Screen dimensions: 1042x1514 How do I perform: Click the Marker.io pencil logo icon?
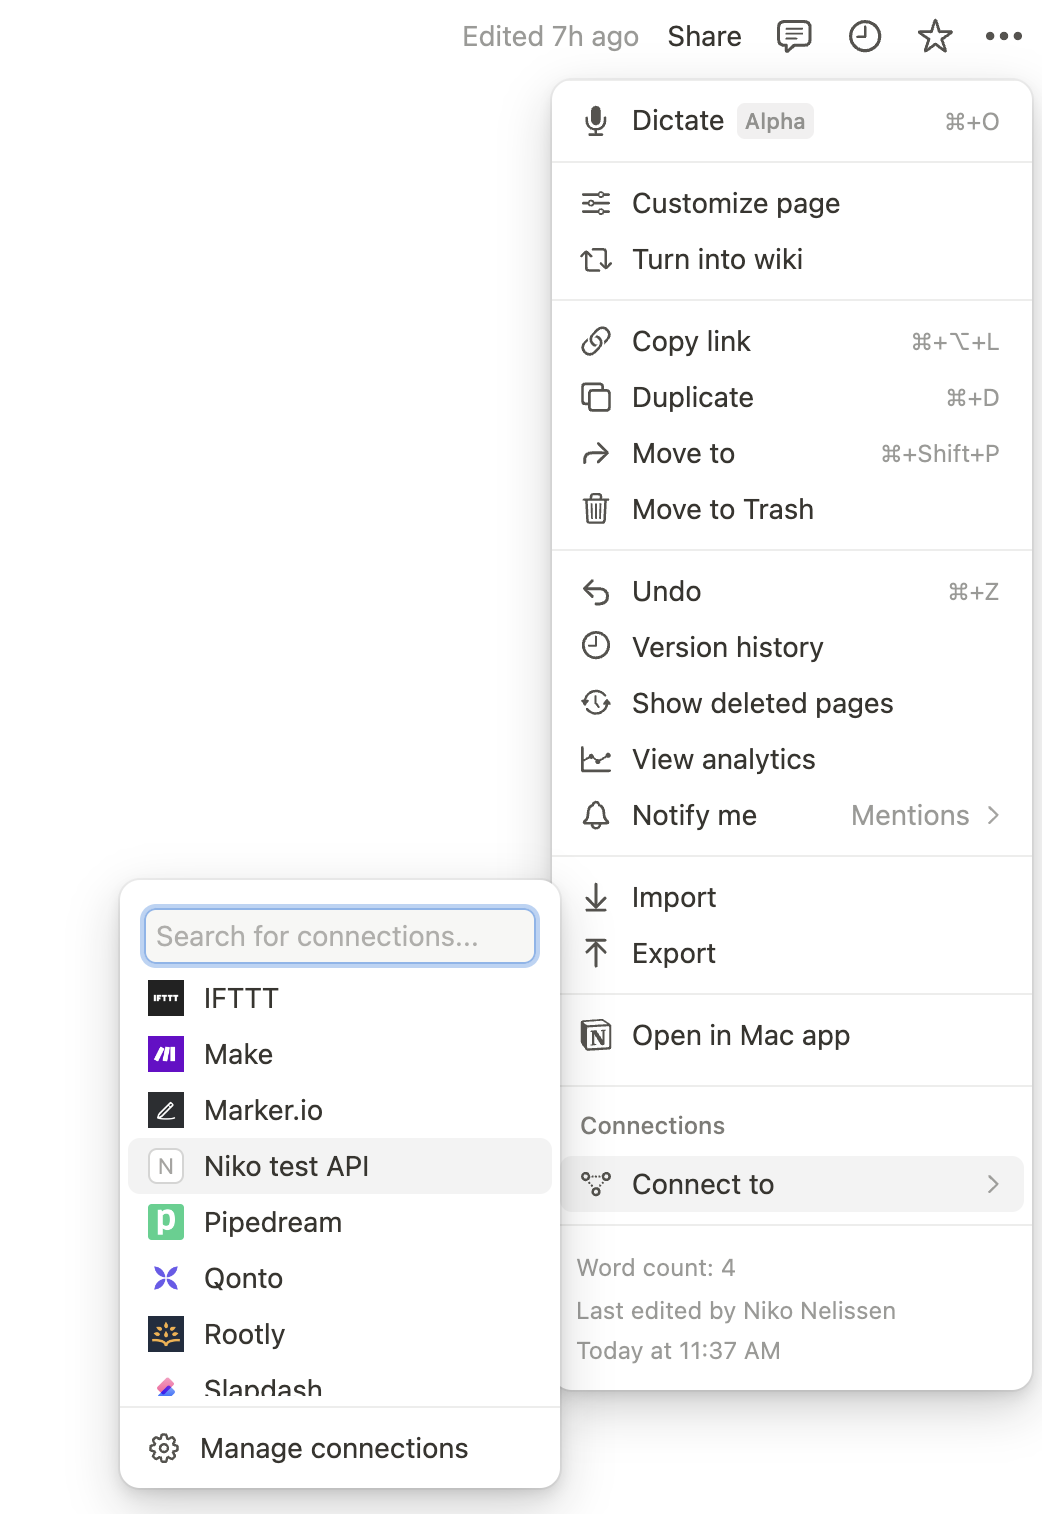tap(166, 1110)
